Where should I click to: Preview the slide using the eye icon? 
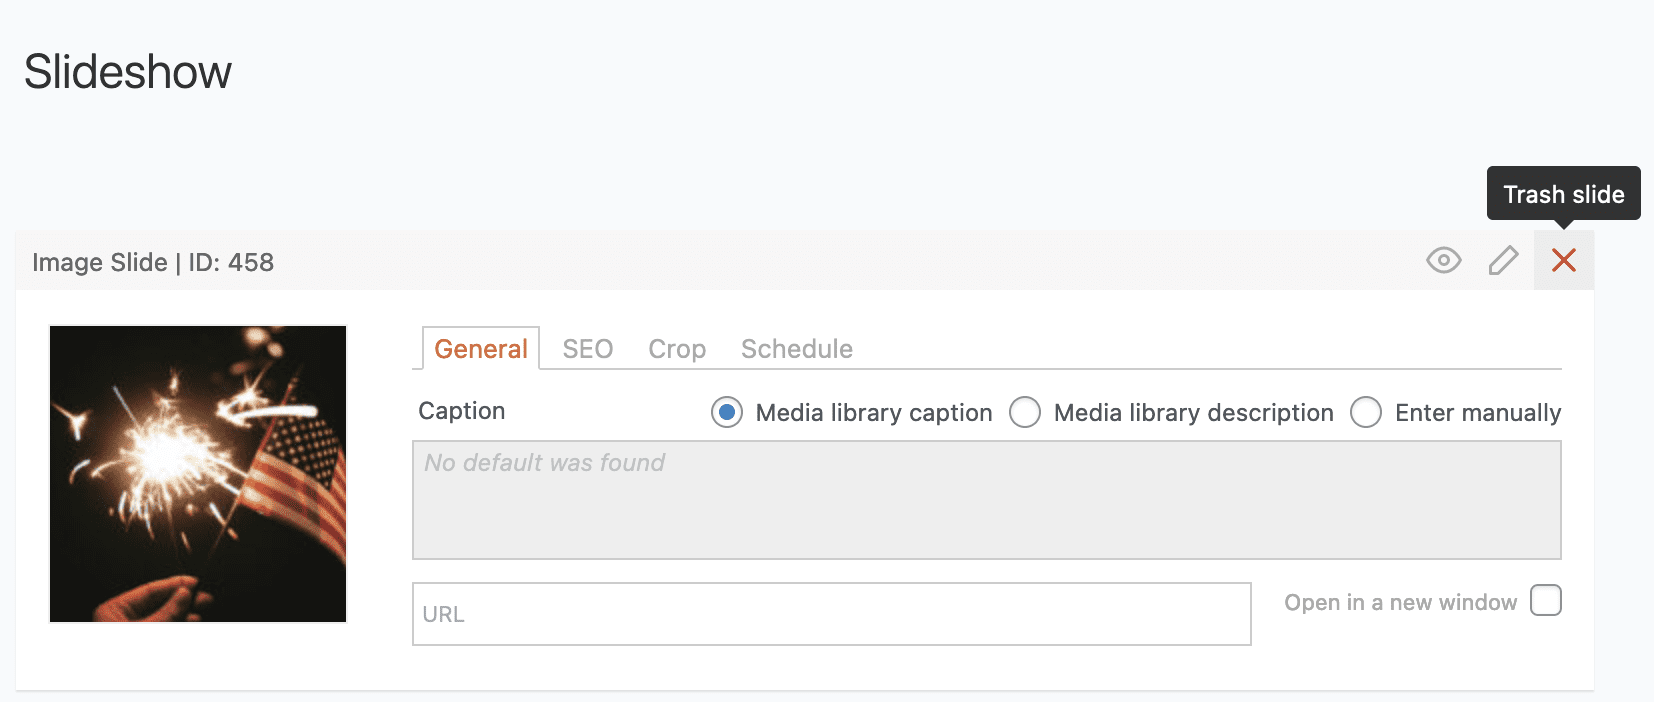tap(1443, 261)
